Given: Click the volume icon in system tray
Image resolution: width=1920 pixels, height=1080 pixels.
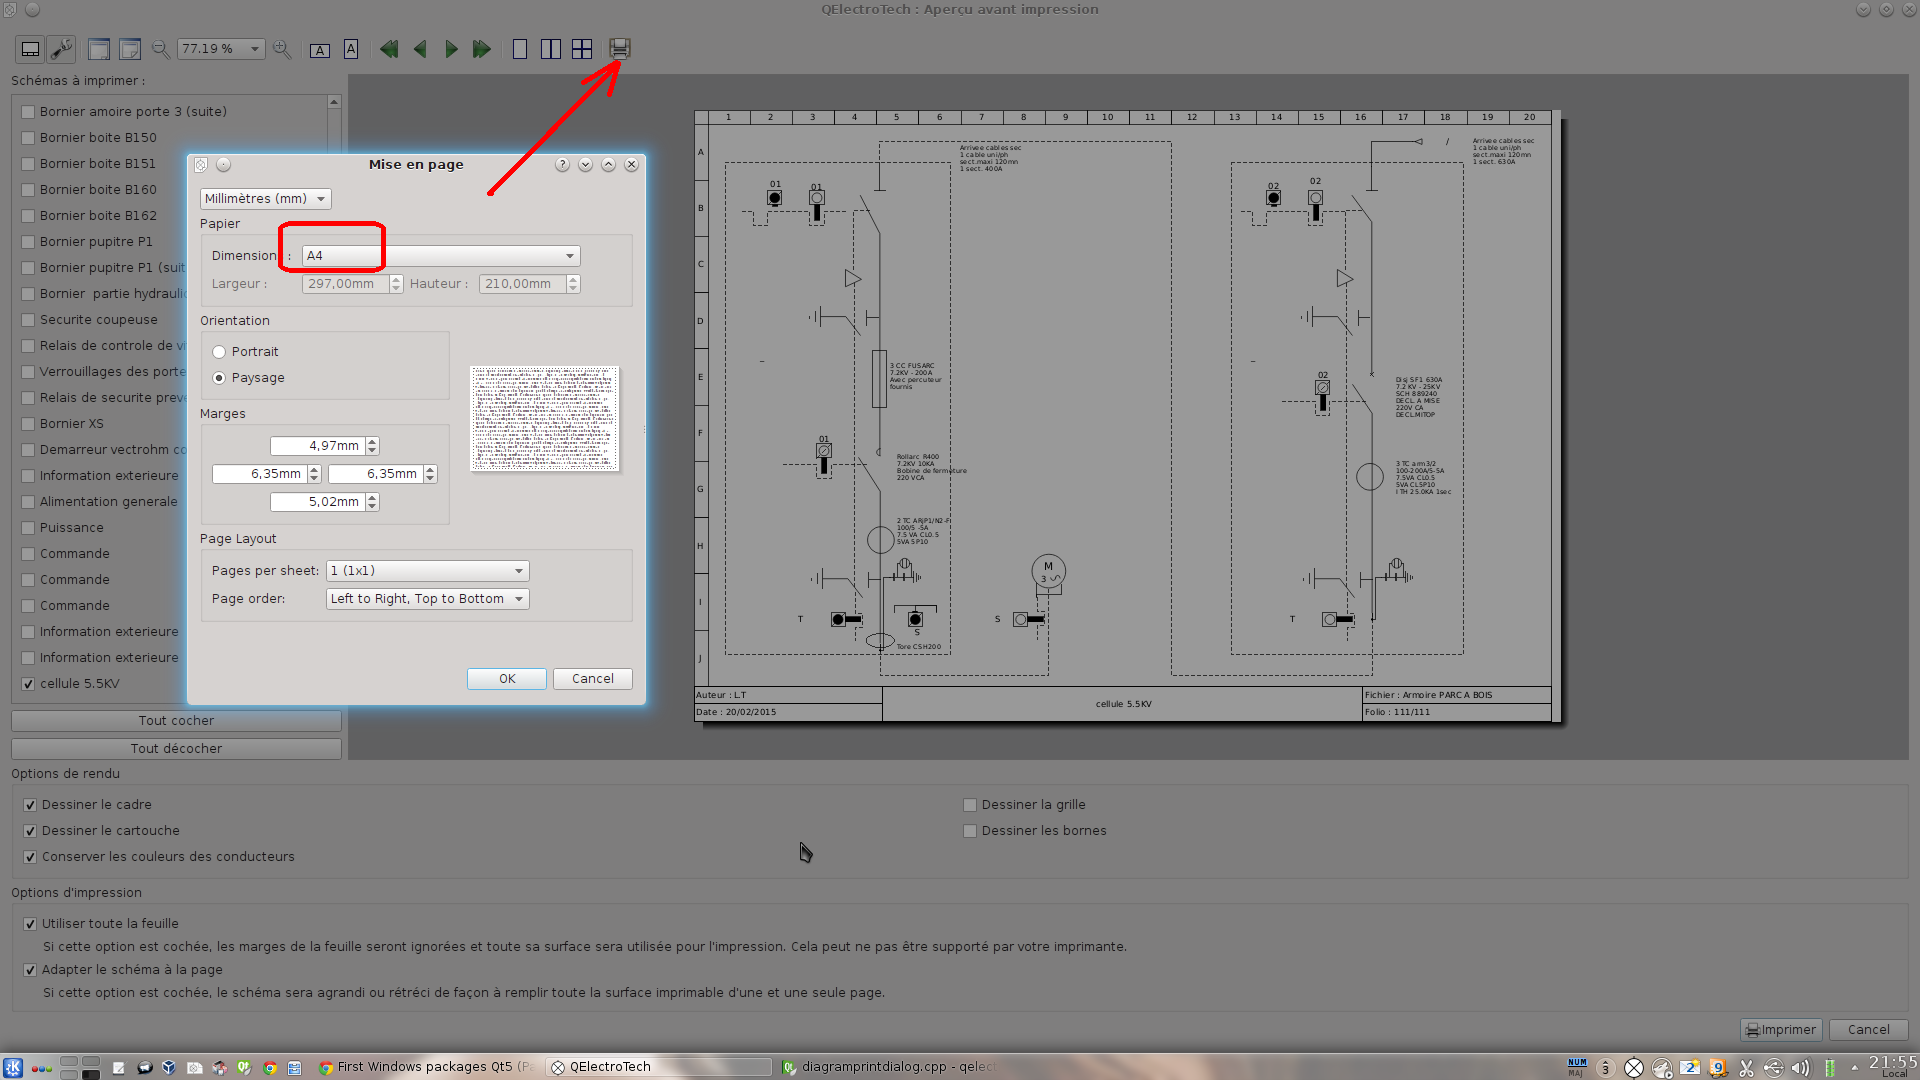Looking at the screenshot, I should [x=1800, y=1068].
